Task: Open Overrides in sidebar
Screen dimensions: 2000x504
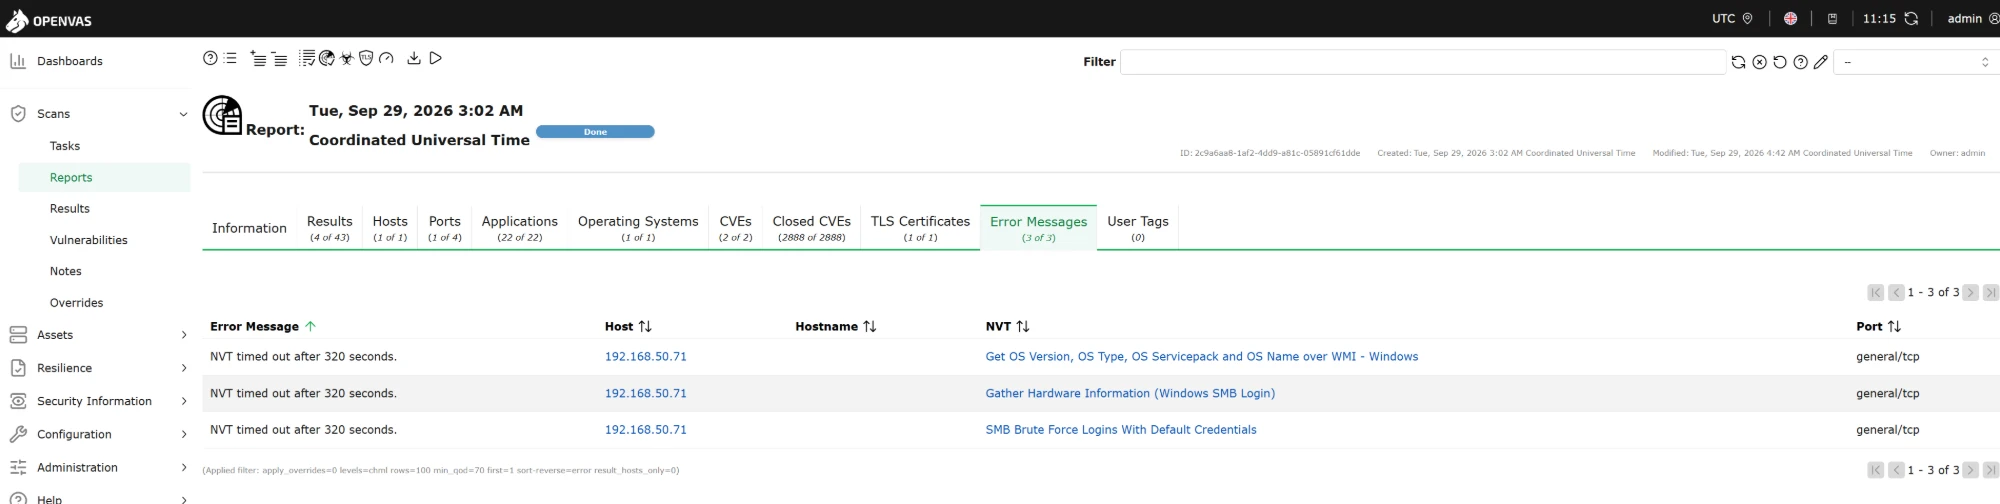Action: coord(77,302)
